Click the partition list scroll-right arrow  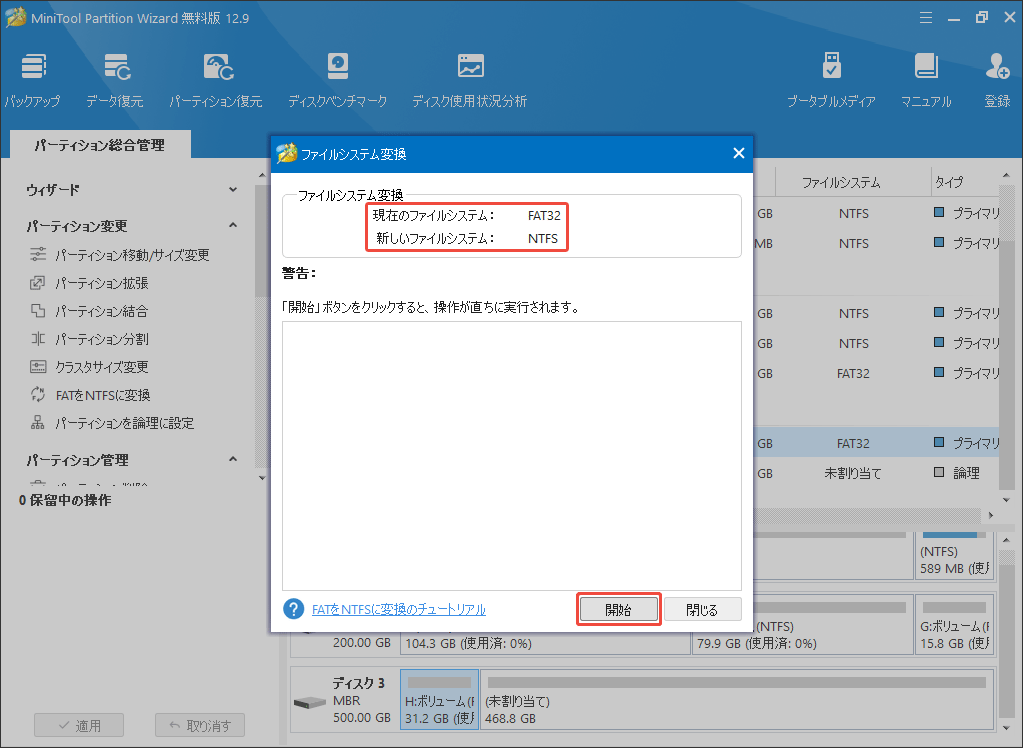[x=991, y=516]
